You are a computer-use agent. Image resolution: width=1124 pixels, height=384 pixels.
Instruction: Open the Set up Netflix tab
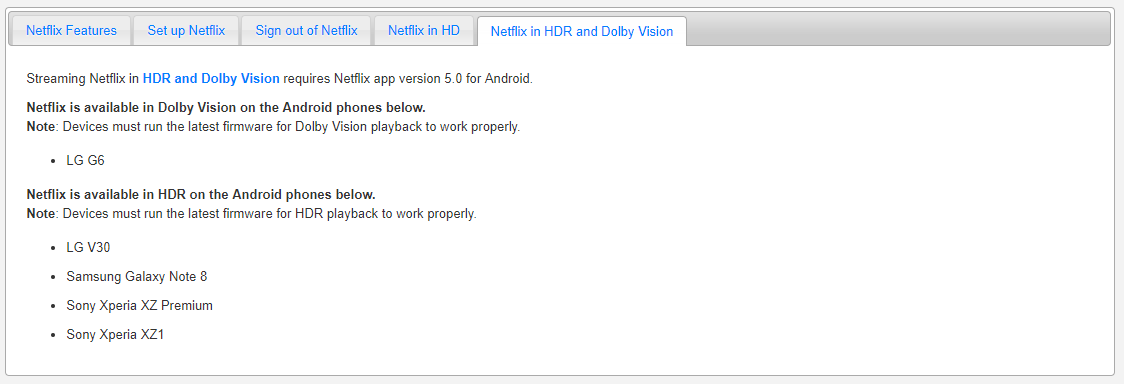coord(186,31)
